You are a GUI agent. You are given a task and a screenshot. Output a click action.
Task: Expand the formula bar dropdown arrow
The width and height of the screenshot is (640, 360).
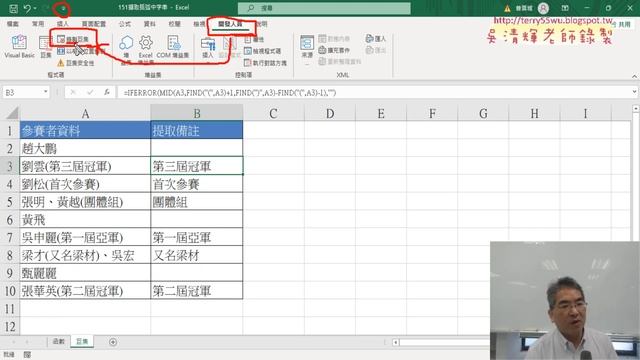[x=634, y=92]
